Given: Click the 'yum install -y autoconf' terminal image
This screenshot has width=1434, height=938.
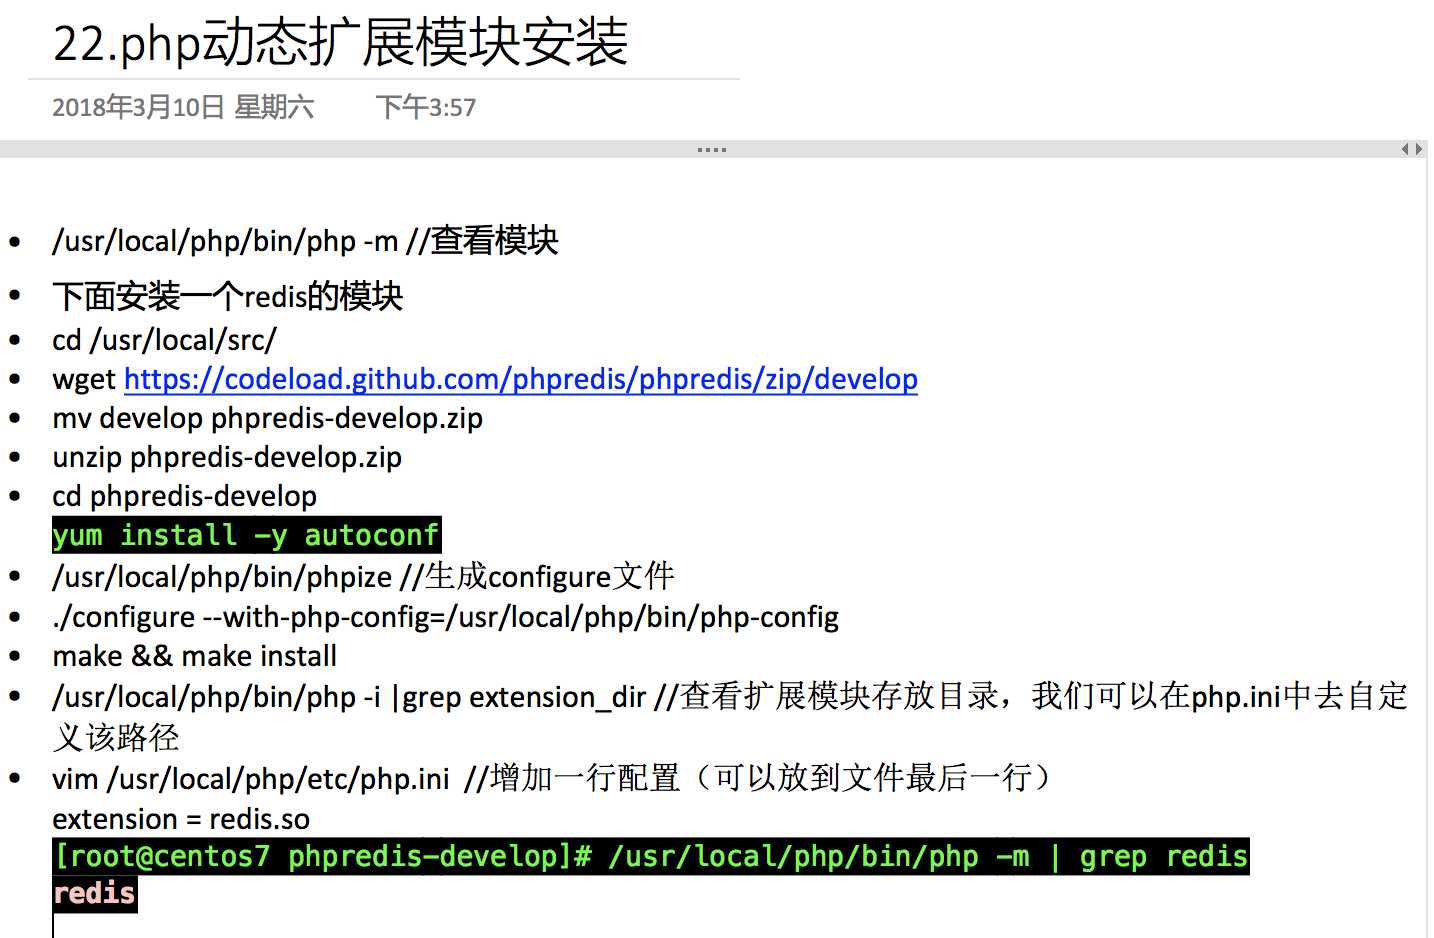Looking at the screenshot, I should (247, 535).
